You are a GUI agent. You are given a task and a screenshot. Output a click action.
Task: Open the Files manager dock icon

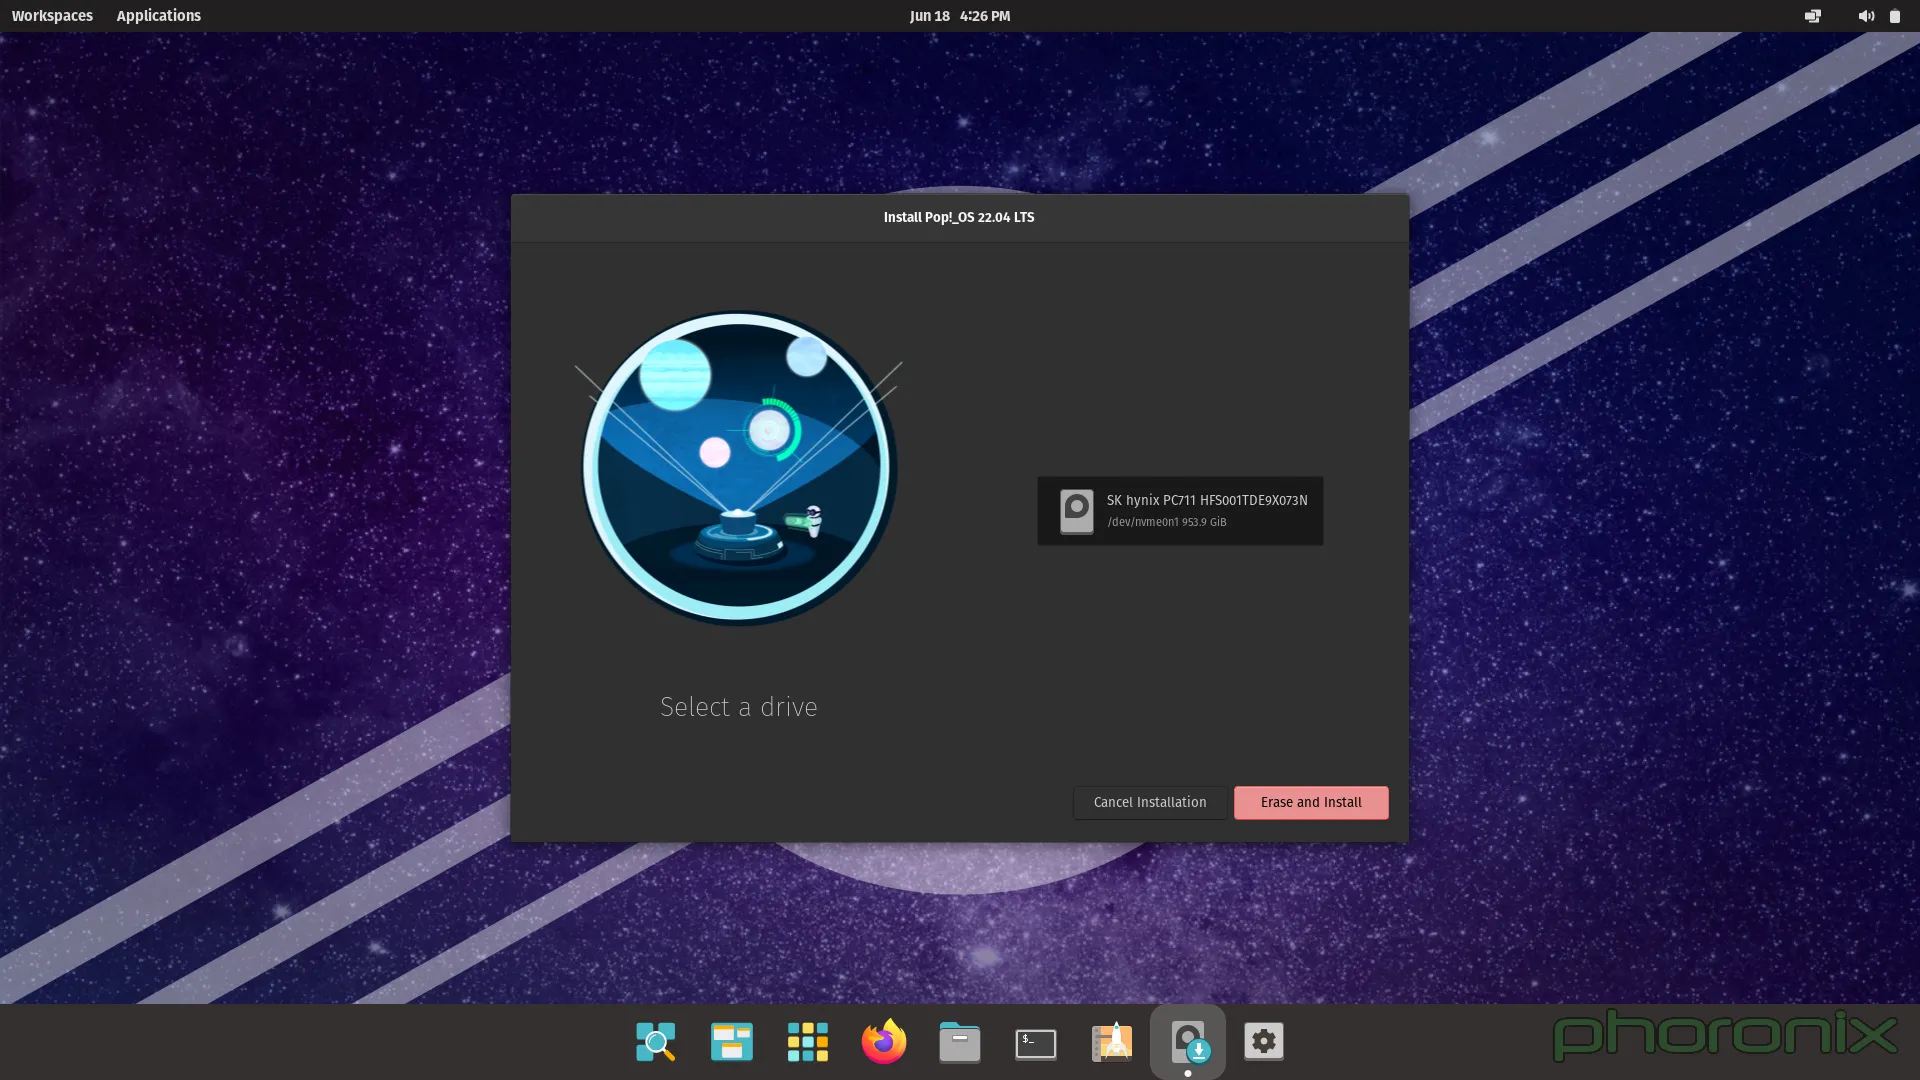coord(960,1042)
